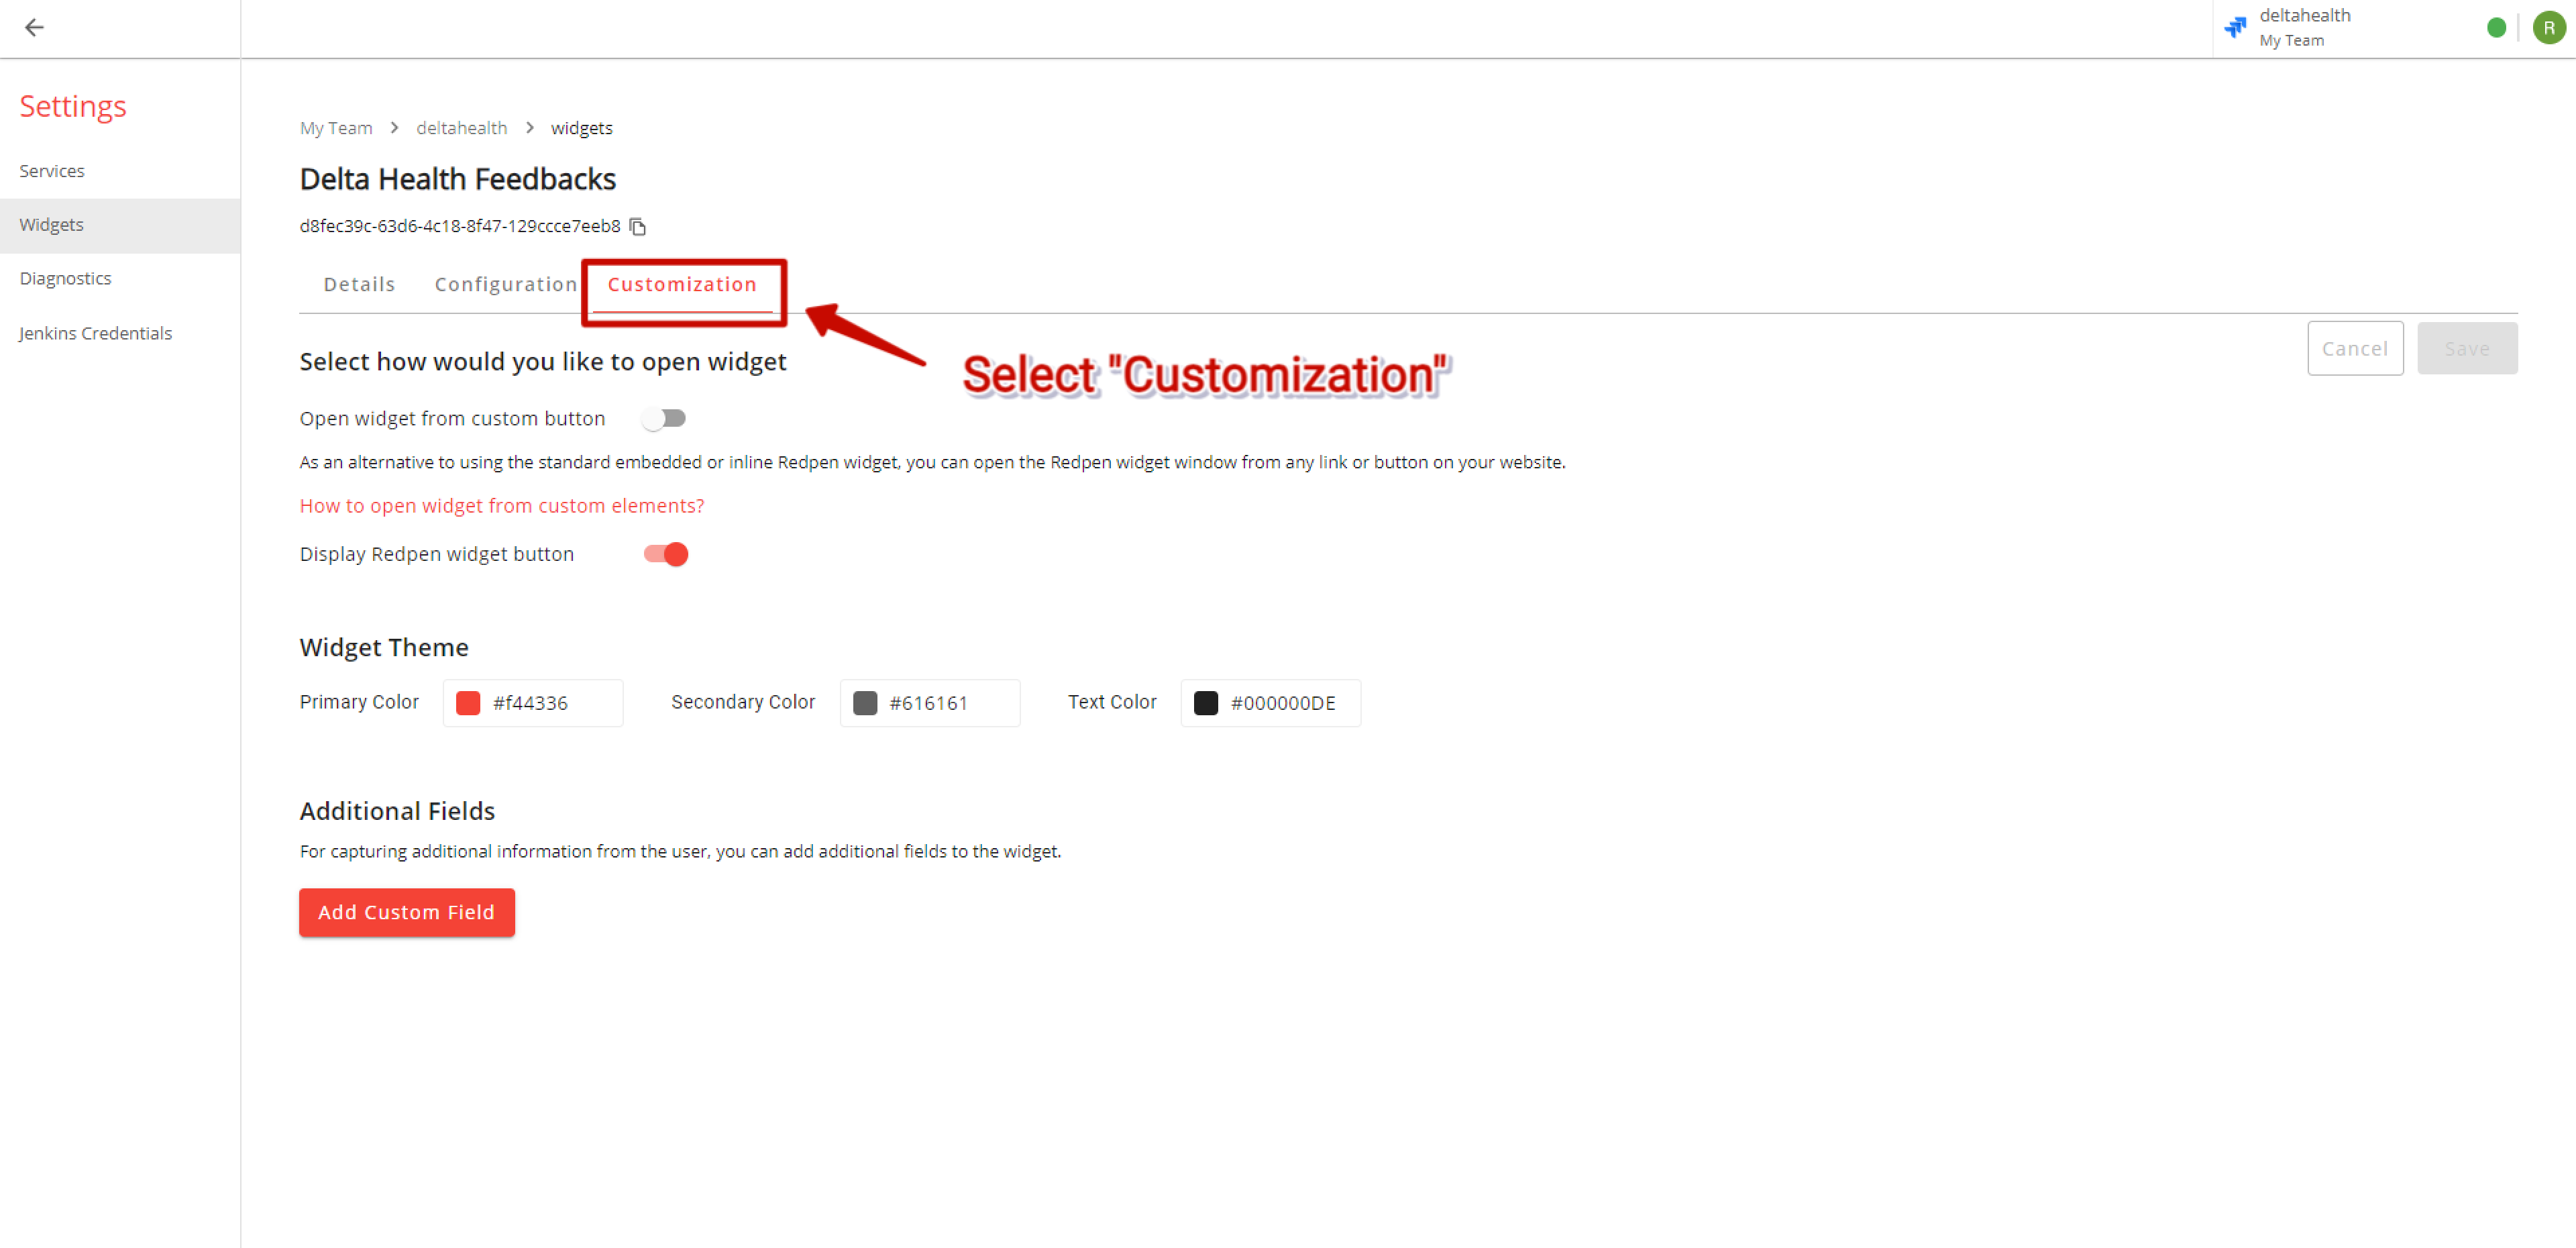The image size is (2576, 1248).
Task: Open the Primary Color red swatch
Action: point(468,703)
